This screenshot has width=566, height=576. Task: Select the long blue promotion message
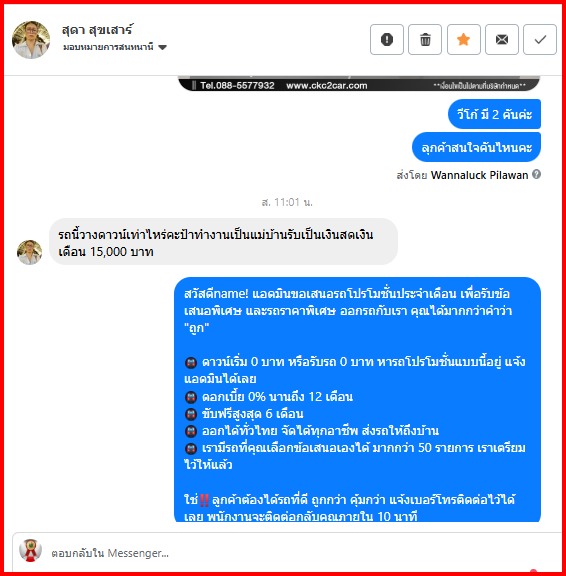tap(357, 400)
